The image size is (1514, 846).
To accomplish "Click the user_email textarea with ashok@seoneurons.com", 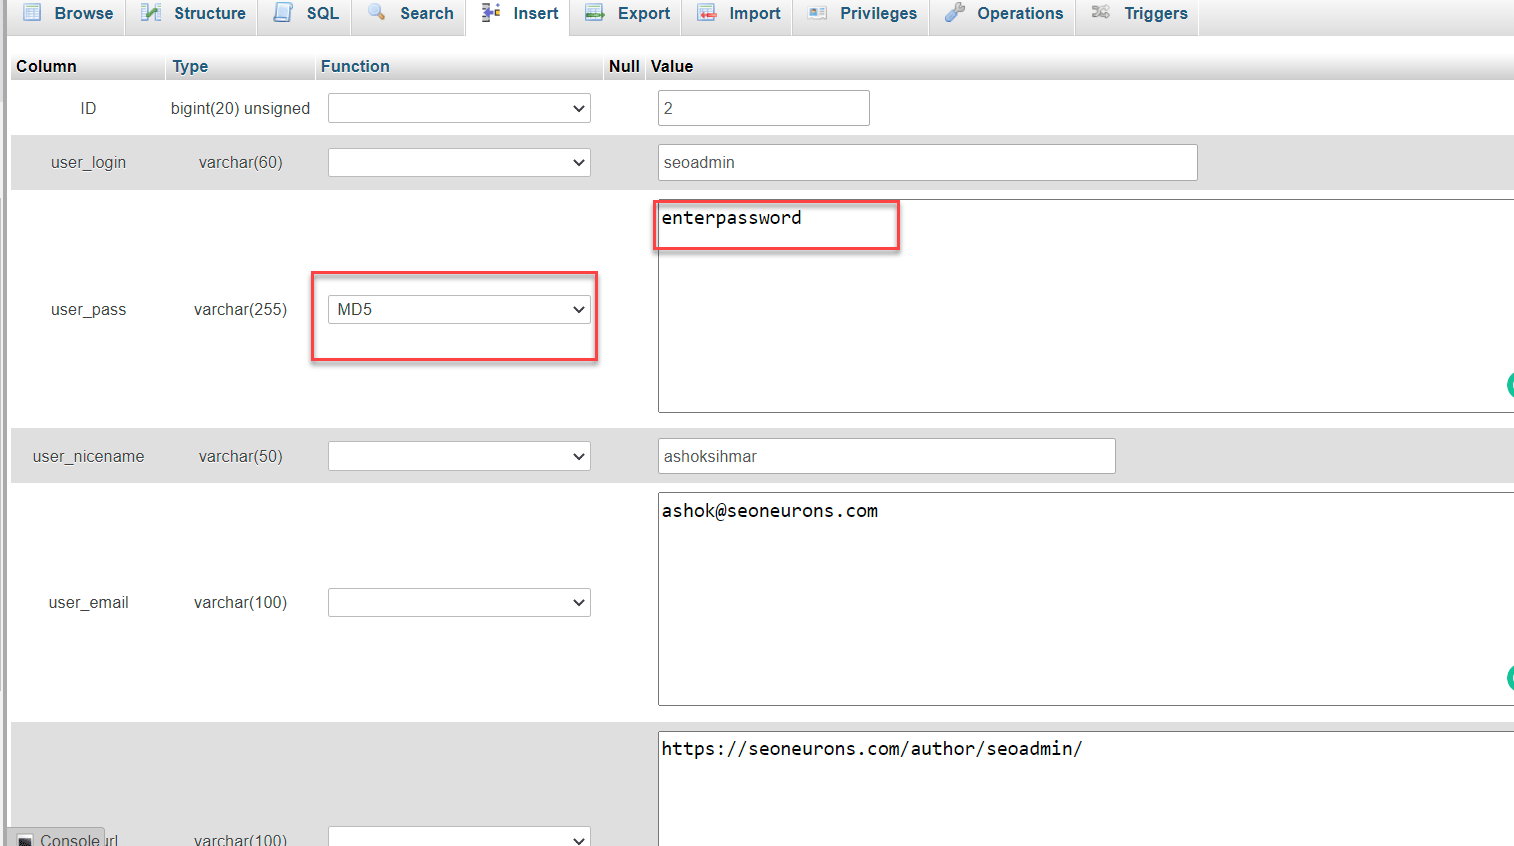I will coord(1086,599).
